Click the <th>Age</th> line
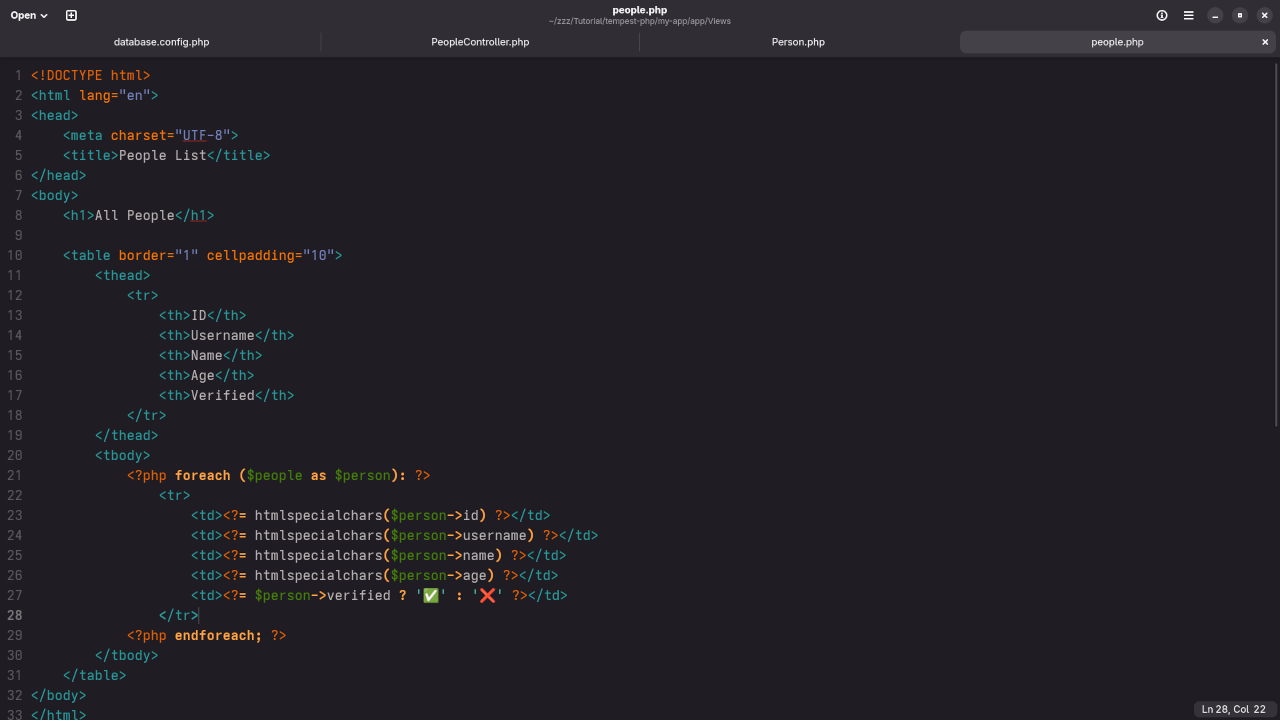This screenshot has height=720, width=1280. [x=207, y=375]
